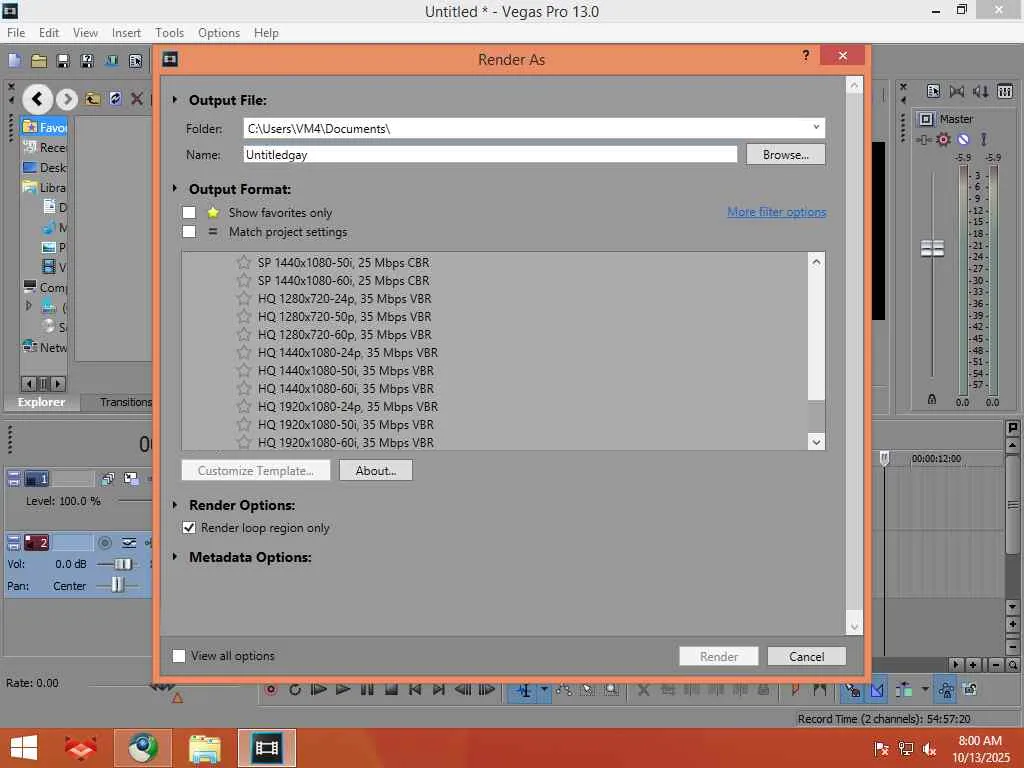The width and height of the screenshot is (1024, 768).
Task: Click the Explorer up-one-level folder icon
Action: coord(93,99)
